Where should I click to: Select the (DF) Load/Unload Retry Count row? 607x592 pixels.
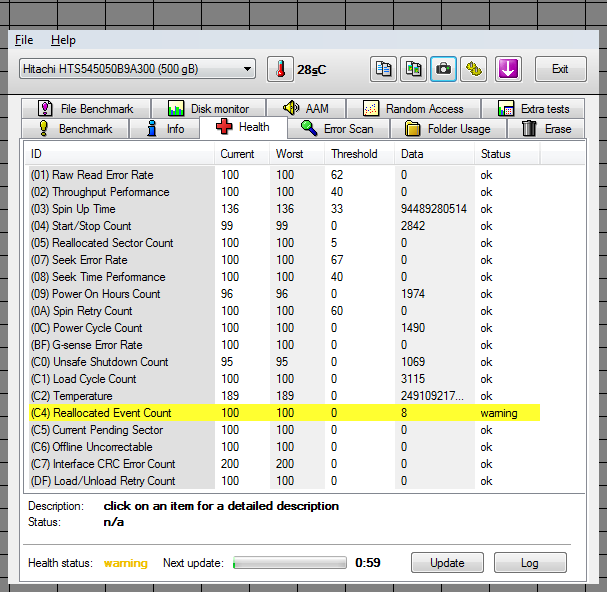tap(285, 481)
